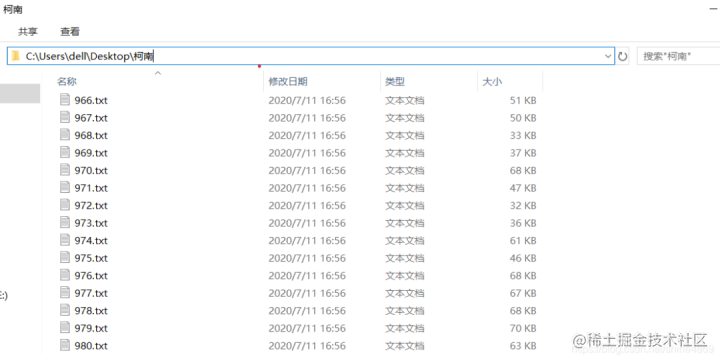Click the address bar path field
This screenshot has height=361, width=720.
pos(310,56)
